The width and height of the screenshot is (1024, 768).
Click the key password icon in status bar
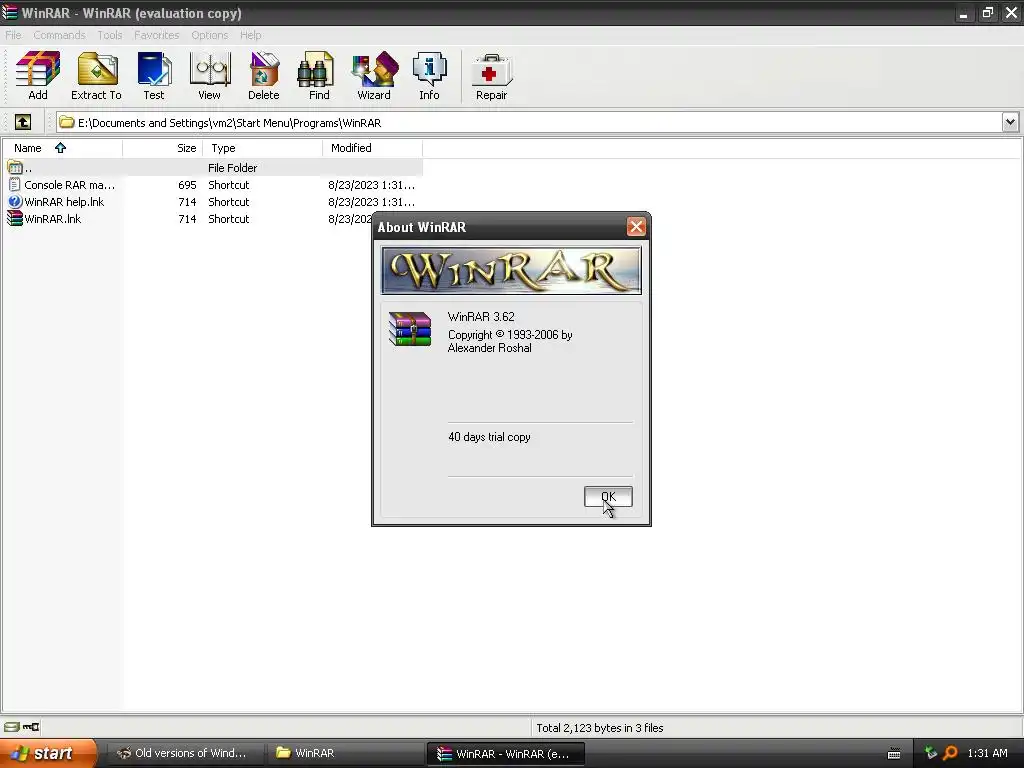(x=31, y=727)
